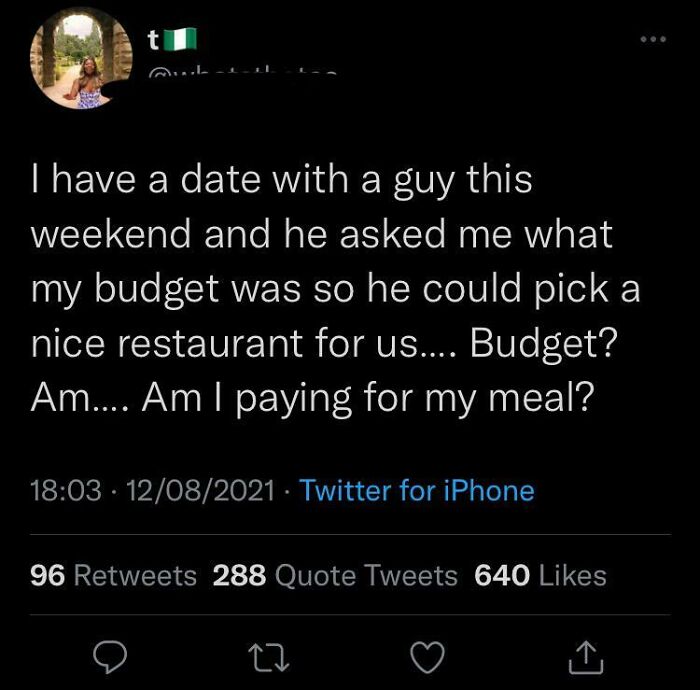
Task: Retweet this tweet using the arrows icon
Action: [267, 656]
